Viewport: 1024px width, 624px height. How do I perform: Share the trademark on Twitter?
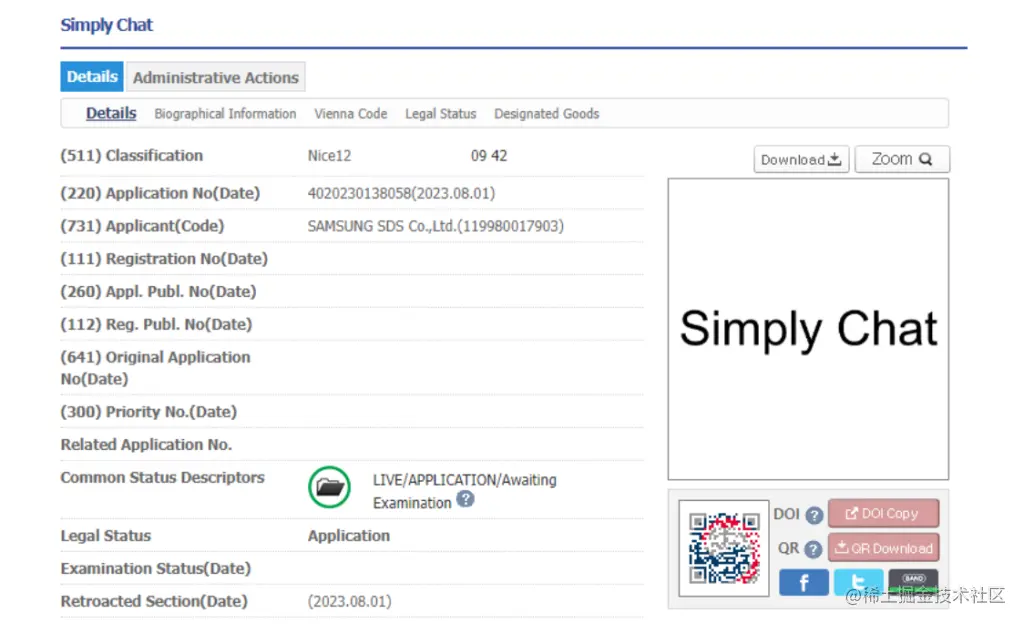[859, 582]
